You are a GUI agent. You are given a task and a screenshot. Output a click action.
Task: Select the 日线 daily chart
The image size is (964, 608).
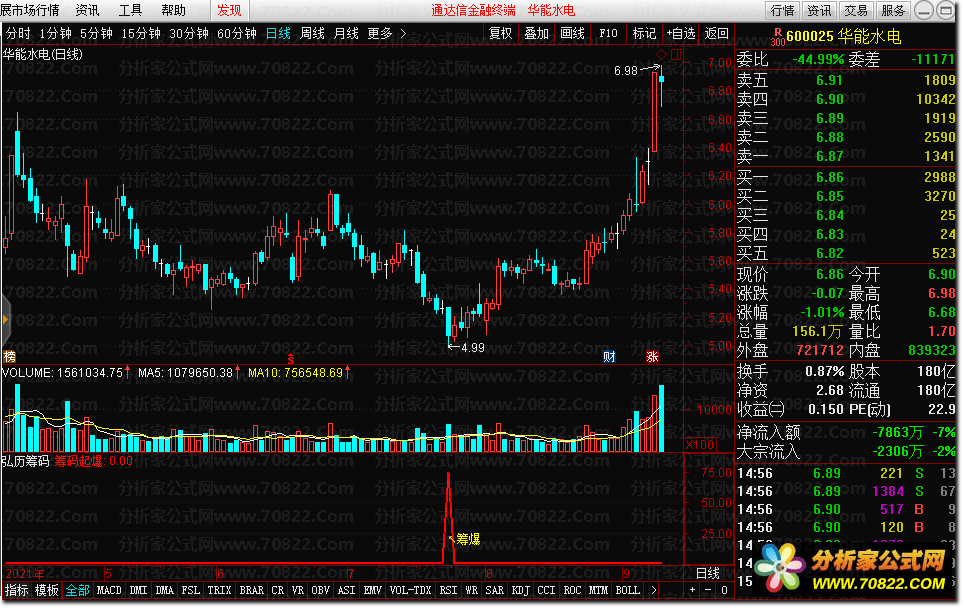tap(278, 34)
